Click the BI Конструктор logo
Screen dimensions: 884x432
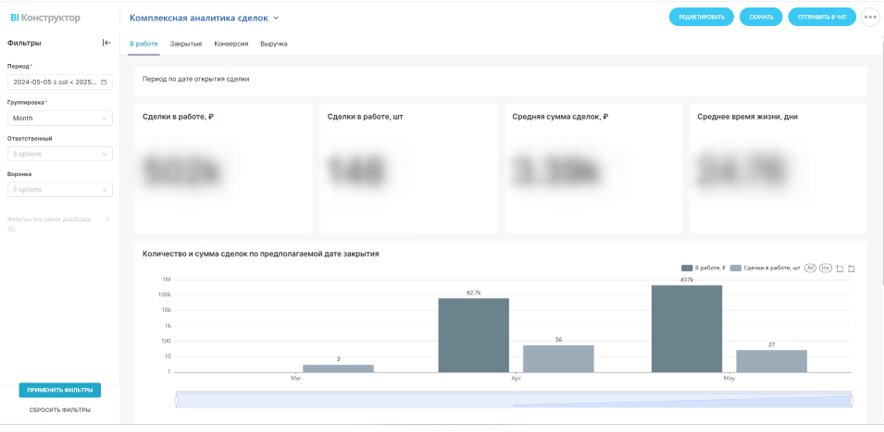[45, 17]
